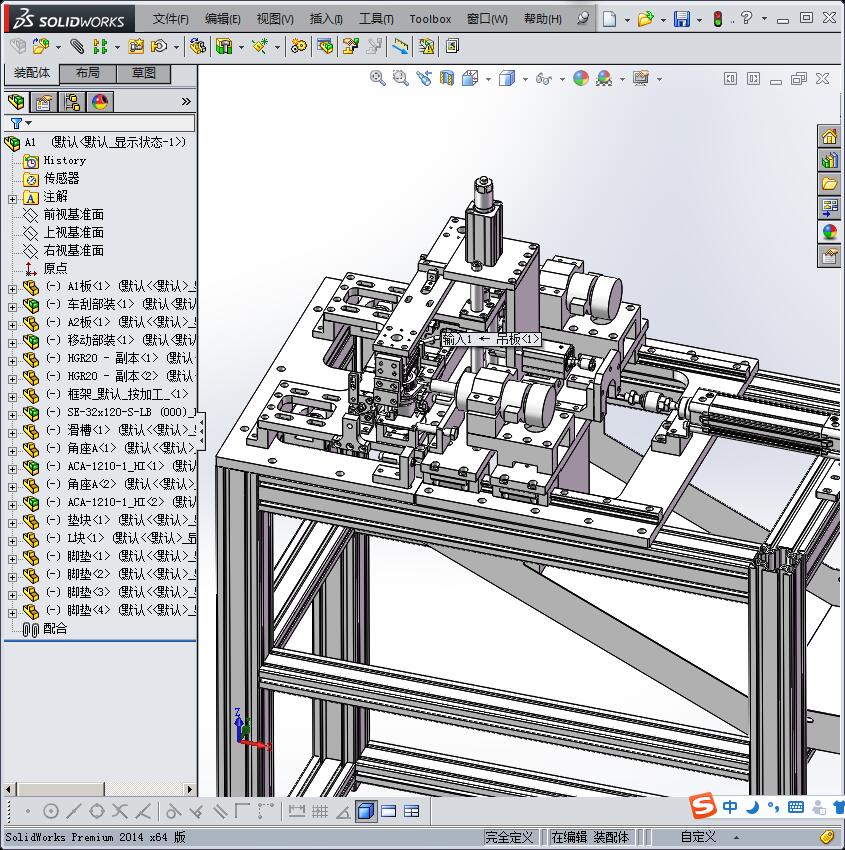Open the 插入 menu
845x850 pixels.
pyautogui.click(x=326, y=19)
